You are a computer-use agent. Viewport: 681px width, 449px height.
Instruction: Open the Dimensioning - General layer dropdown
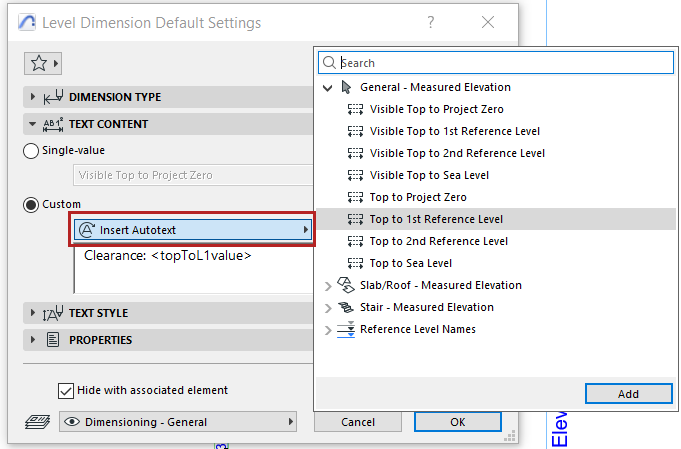click(179, 422)
